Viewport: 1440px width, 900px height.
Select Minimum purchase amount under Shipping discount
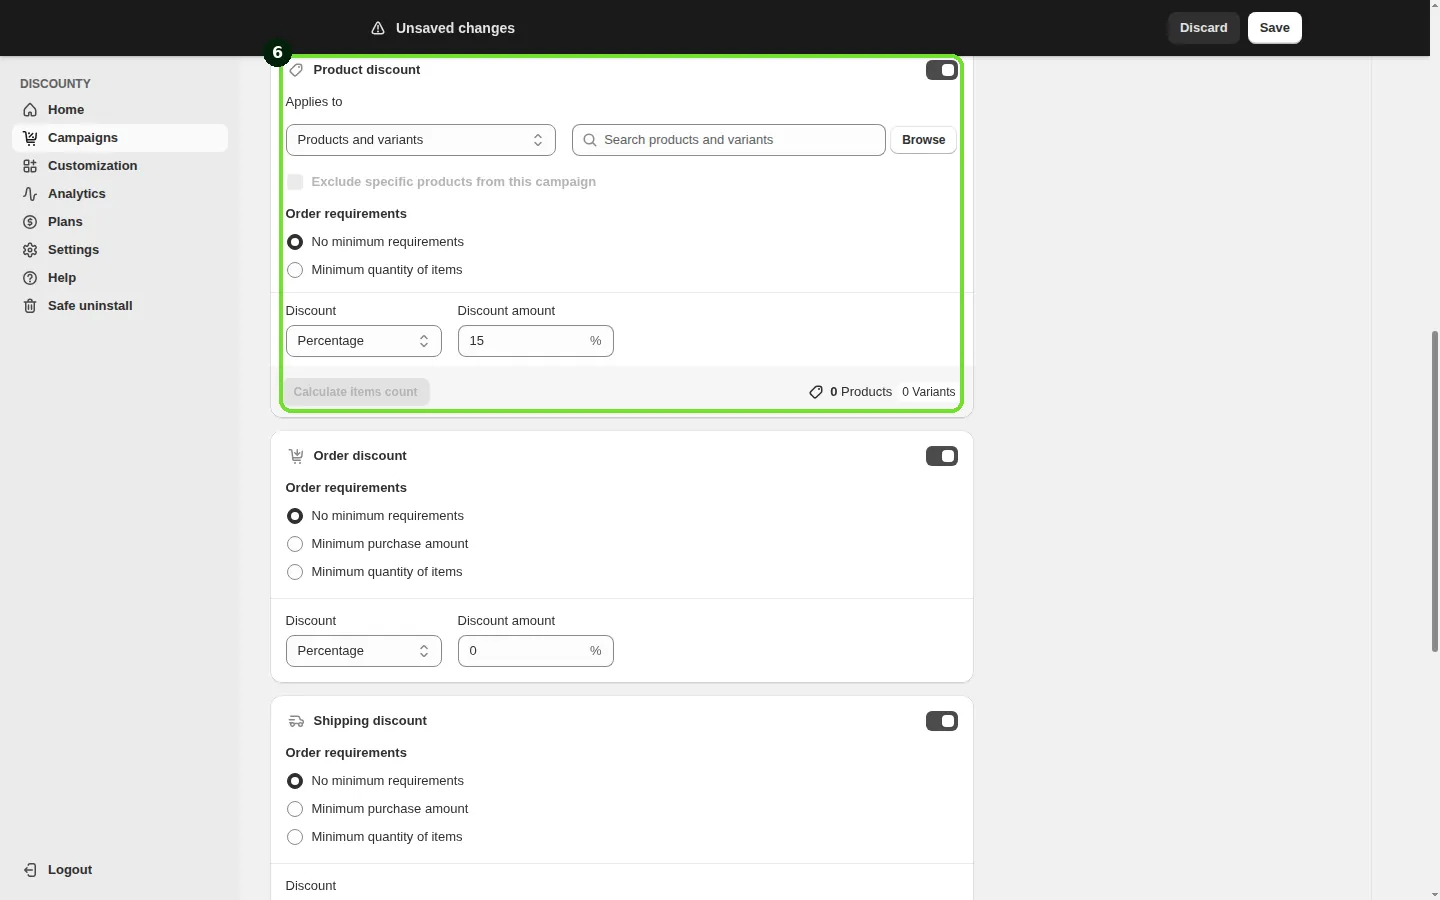pos(295,809)
